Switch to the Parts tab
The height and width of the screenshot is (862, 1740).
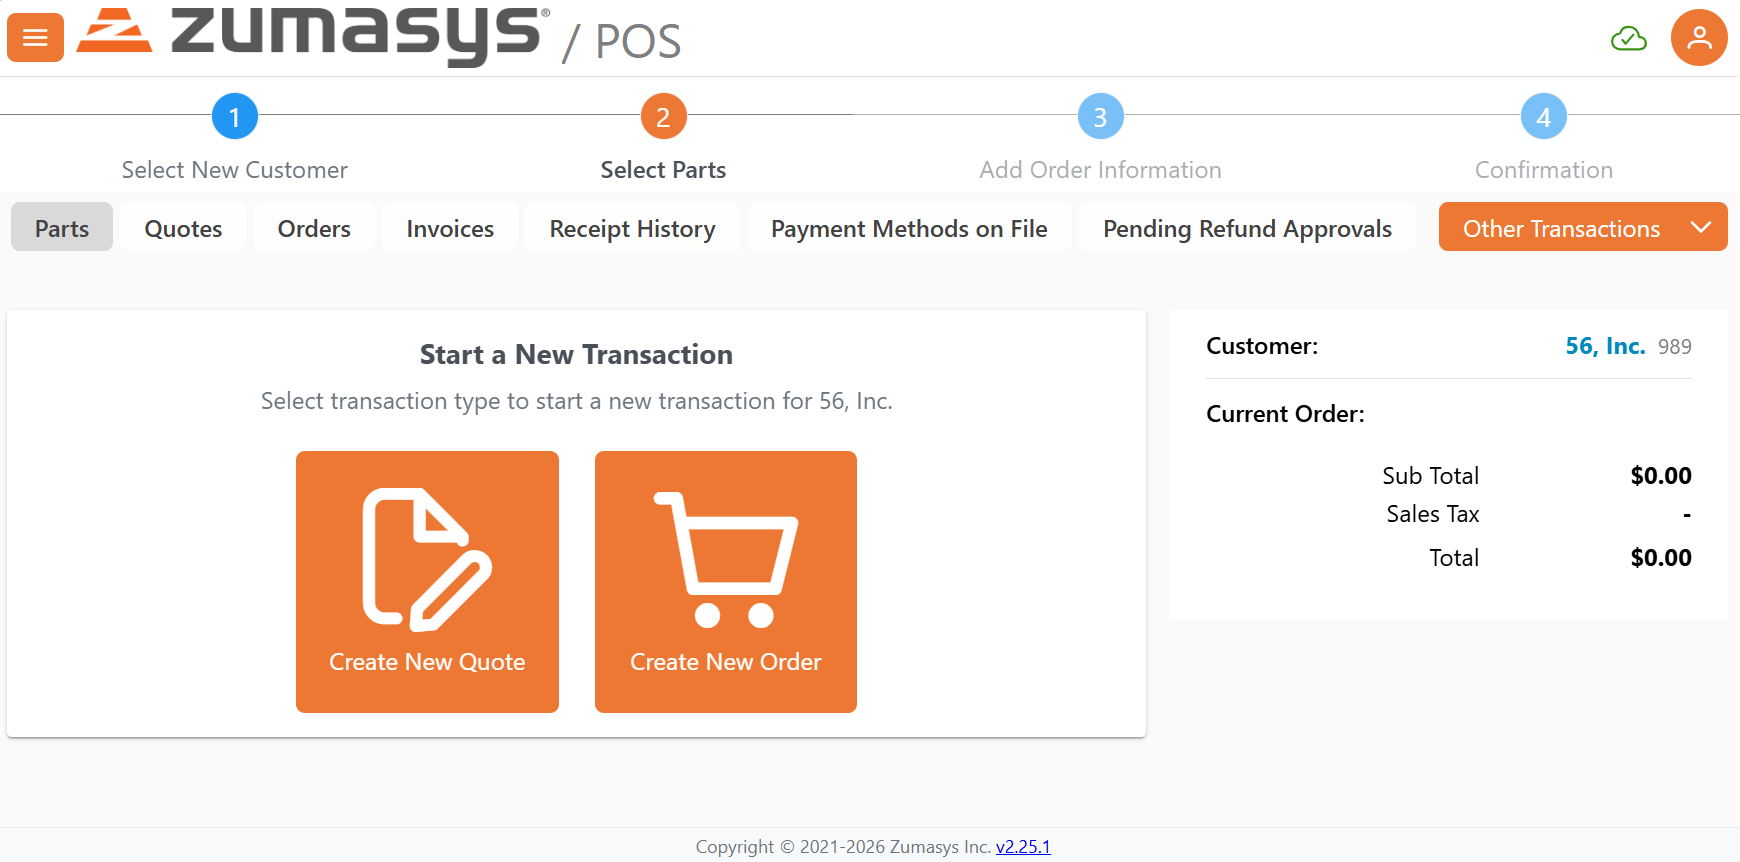coord(62,228)
